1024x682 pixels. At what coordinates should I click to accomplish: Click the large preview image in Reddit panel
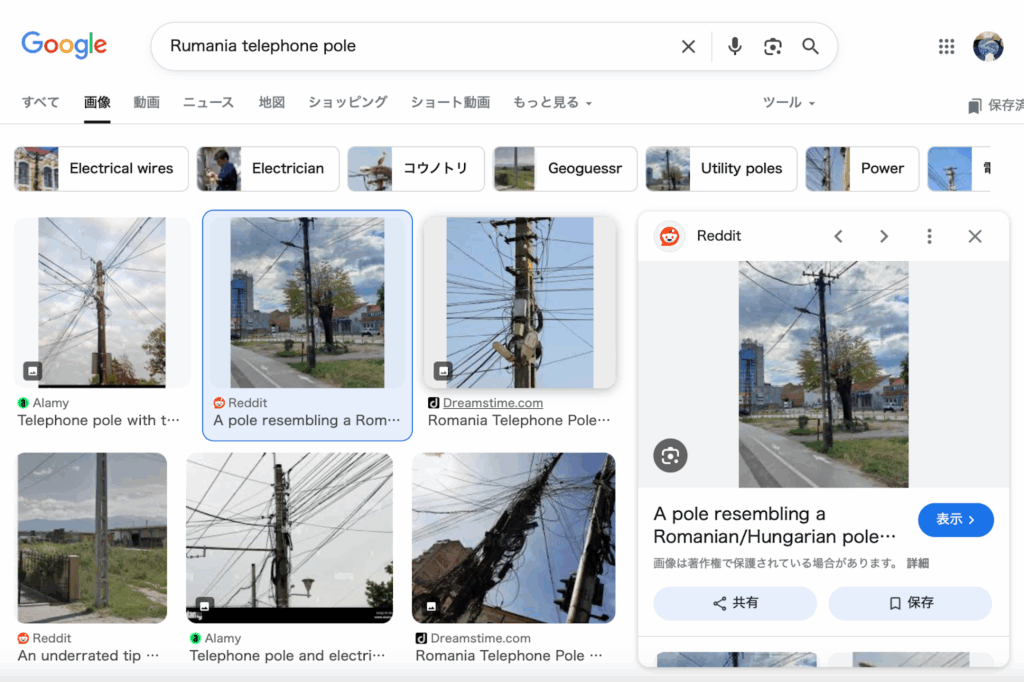pos(823,374)
